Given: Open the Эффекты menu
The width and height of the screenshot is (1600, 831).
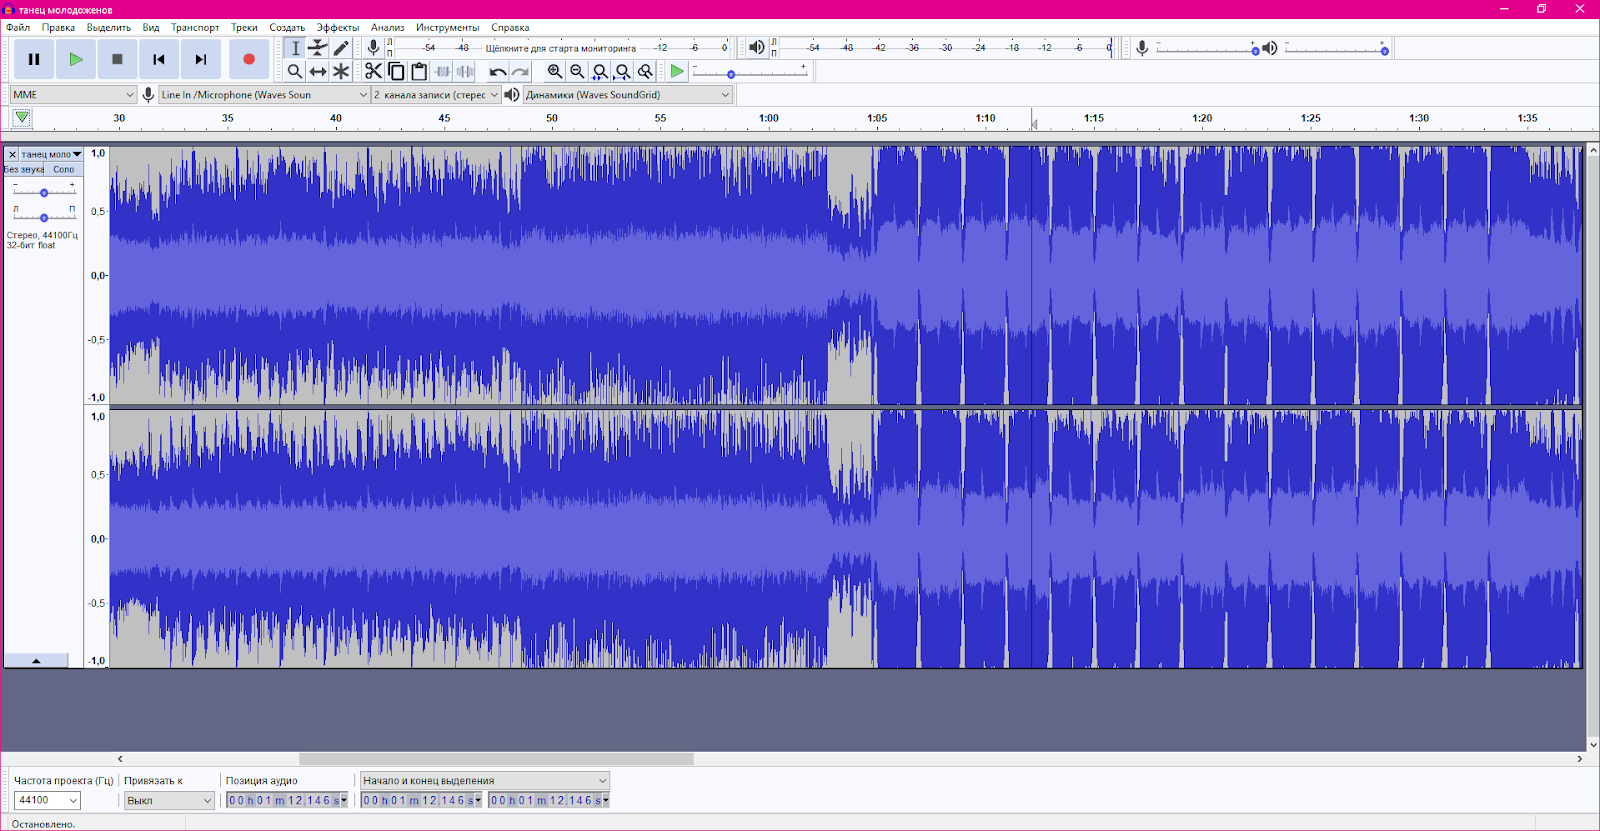Looking at the screenshot, I should [338, 27].
